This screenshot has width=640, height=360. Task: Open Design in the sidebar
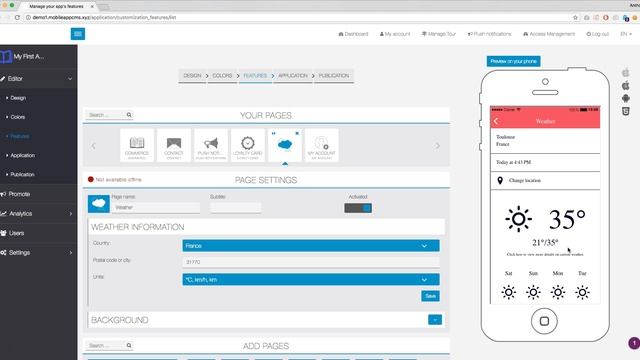[x=18, y=98]
